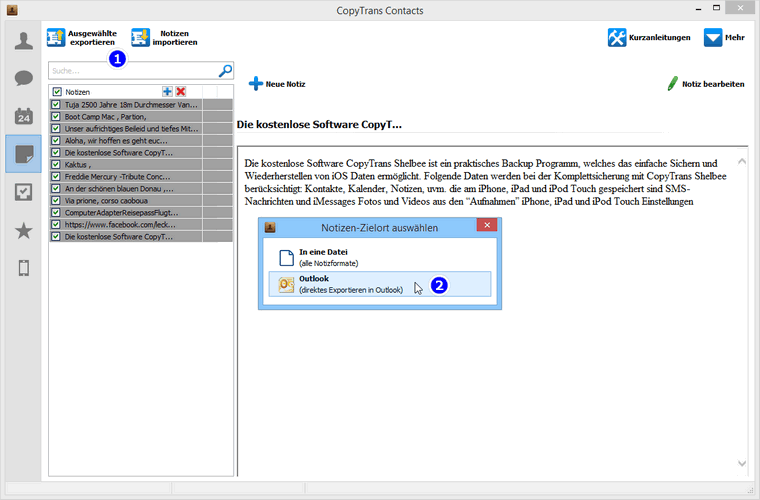Open the Tasks checklist sidebar section
The width and height of the screenshot is (760, 500).
tap(23, 191)
